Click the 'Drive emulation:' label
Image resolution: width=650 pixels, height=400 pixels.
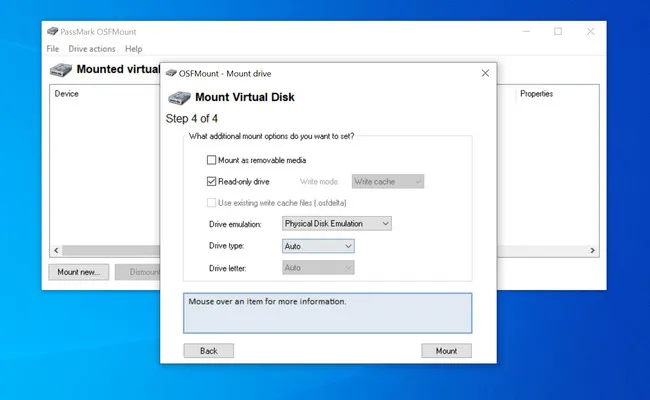point(235,224)
